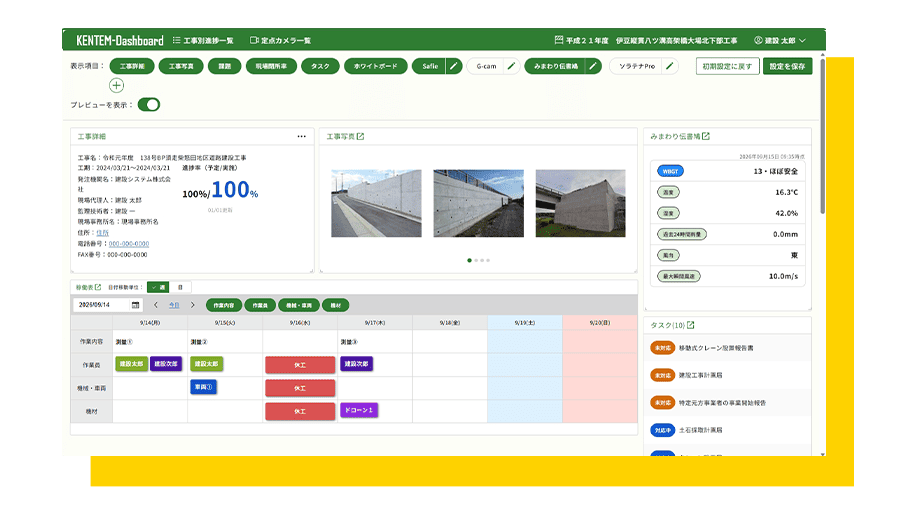
Task: Click green 建設太郎 chip on 9/14
Action: 131,364
